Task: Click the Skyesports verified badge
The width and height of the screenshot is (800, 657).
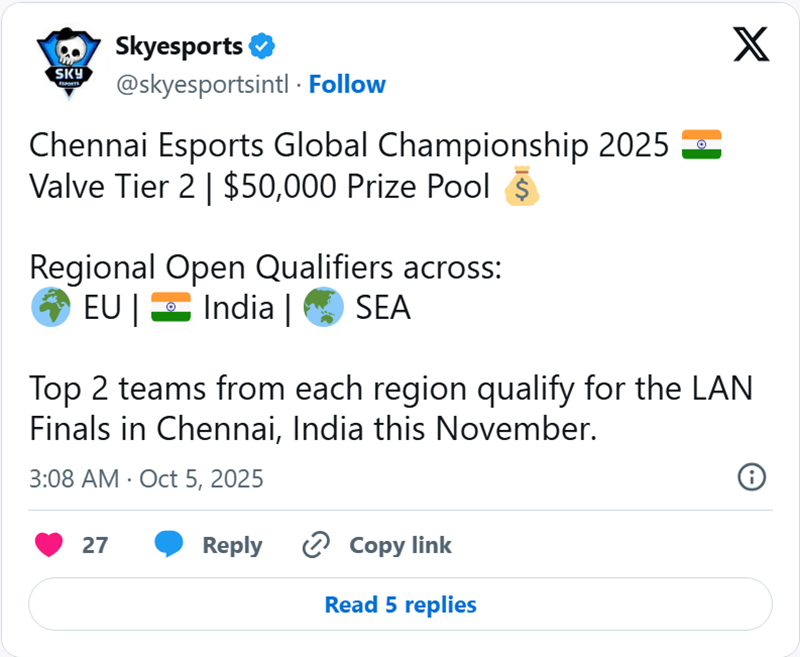Action: click(262, 45)
